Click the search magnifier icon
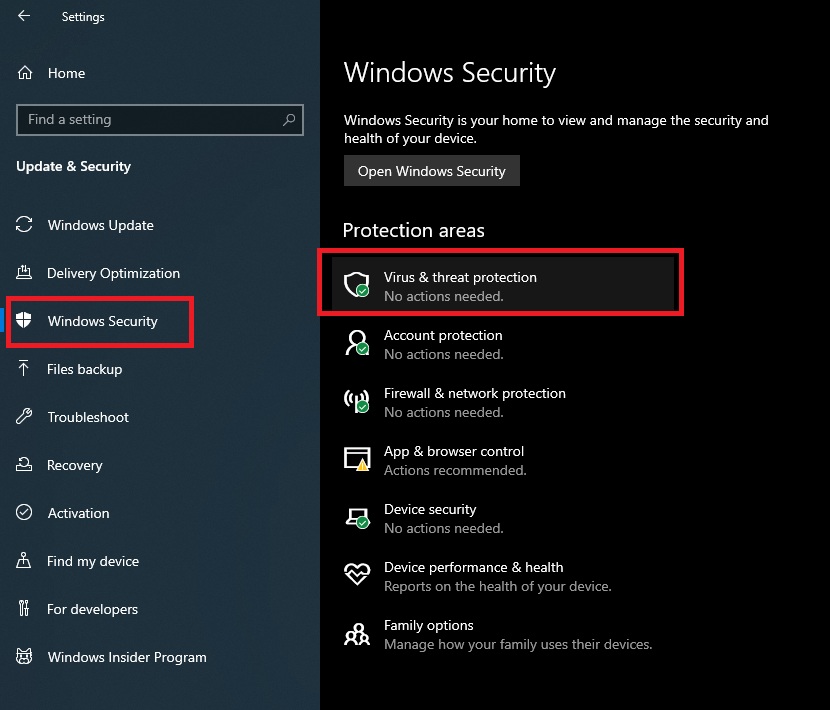This screenshot has height=710, width=830. click(x=289, y=120)
